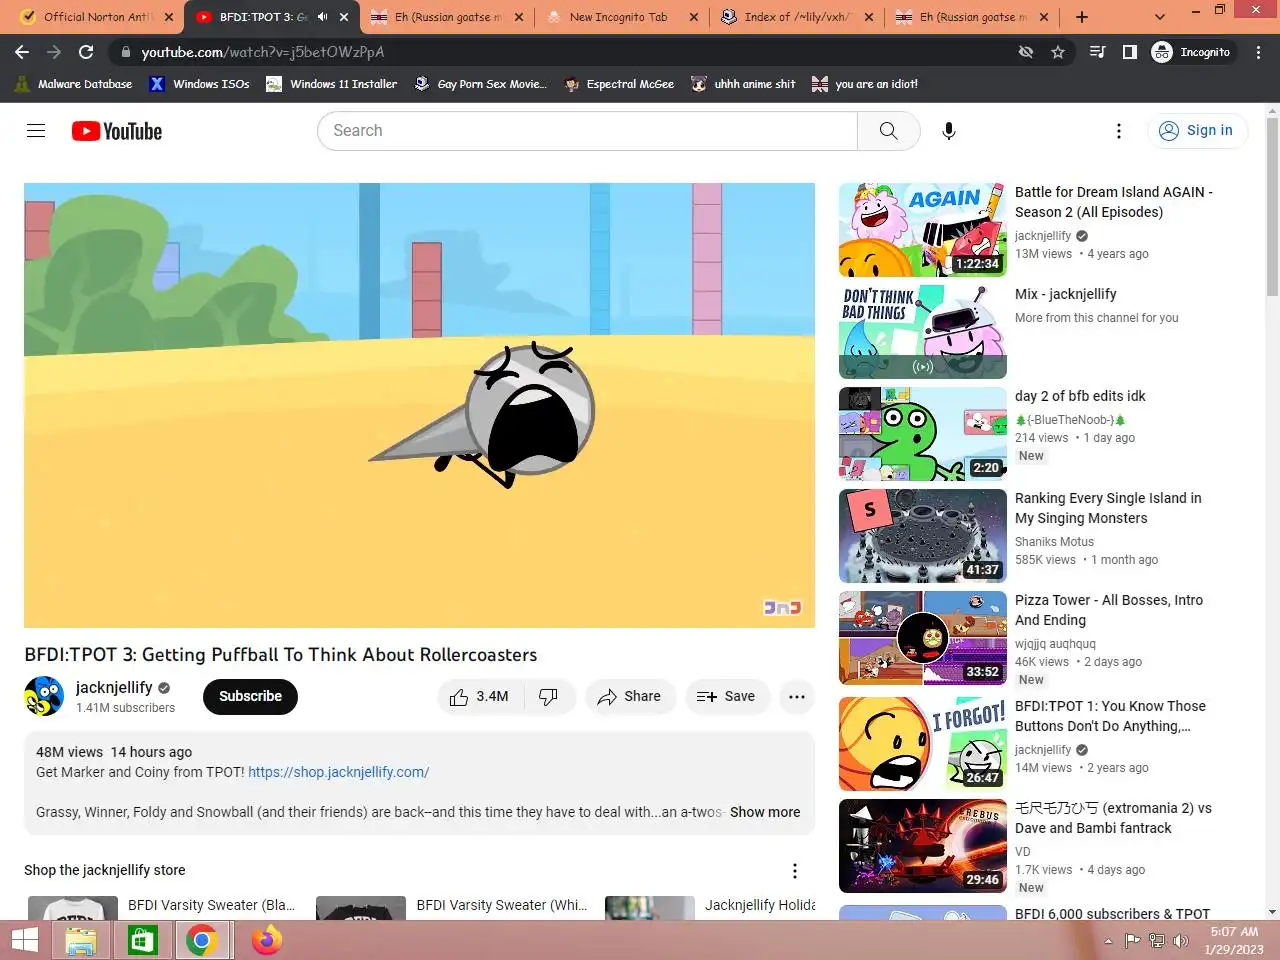The width and height of the screenshot is (1280, 960).
Task: Dislike the video with thumbs down
Action: click(x=548, y=697)
